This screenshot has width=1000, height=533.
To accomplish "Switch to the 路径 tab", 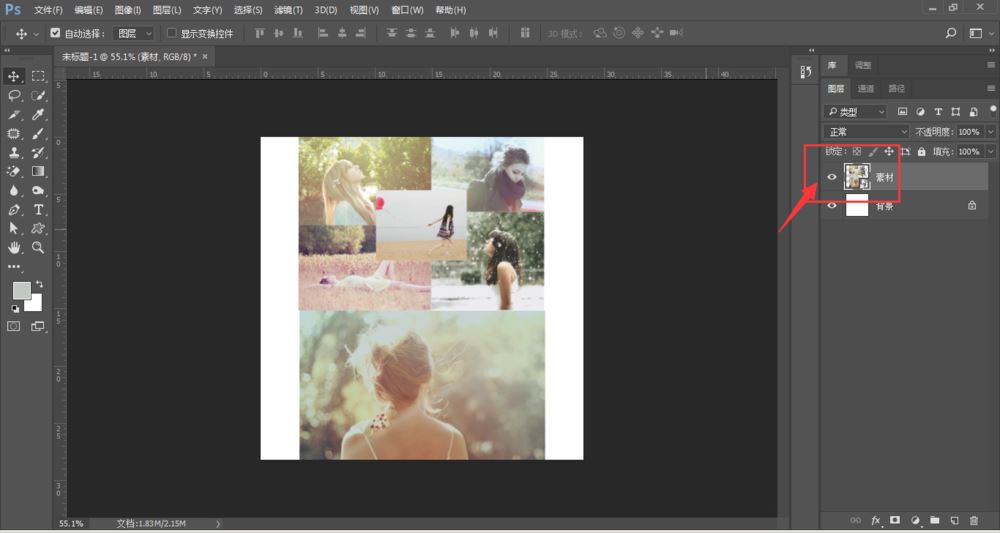I will [896, 89].
